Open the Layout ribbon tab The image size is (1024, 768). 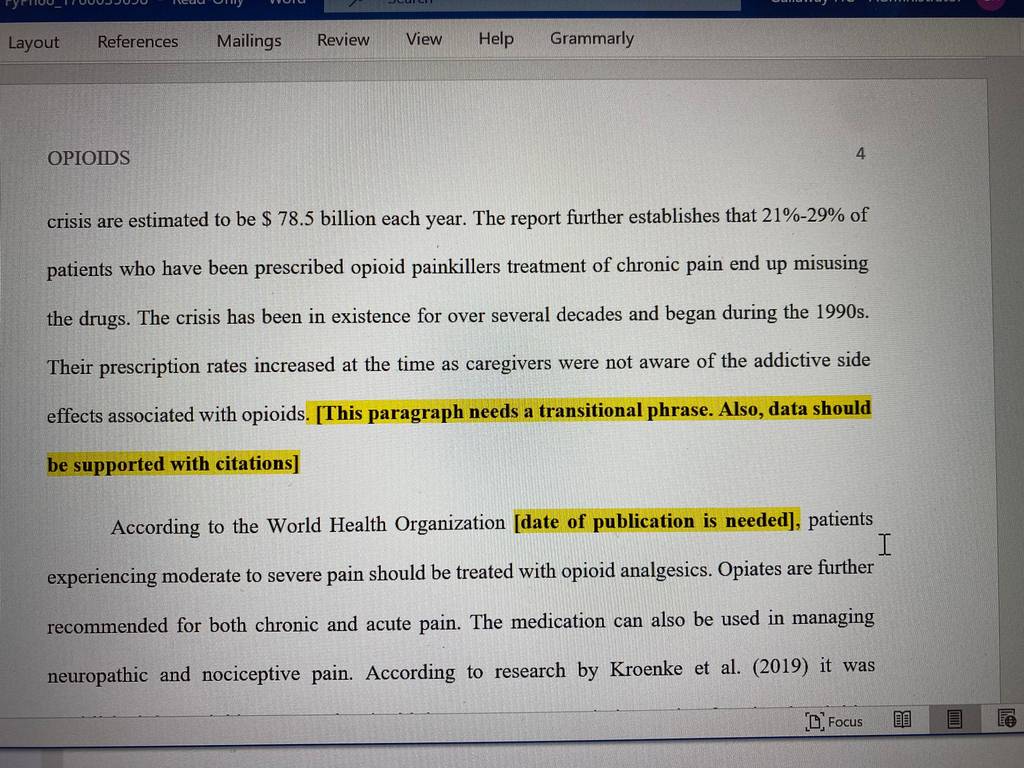(33, 42)
